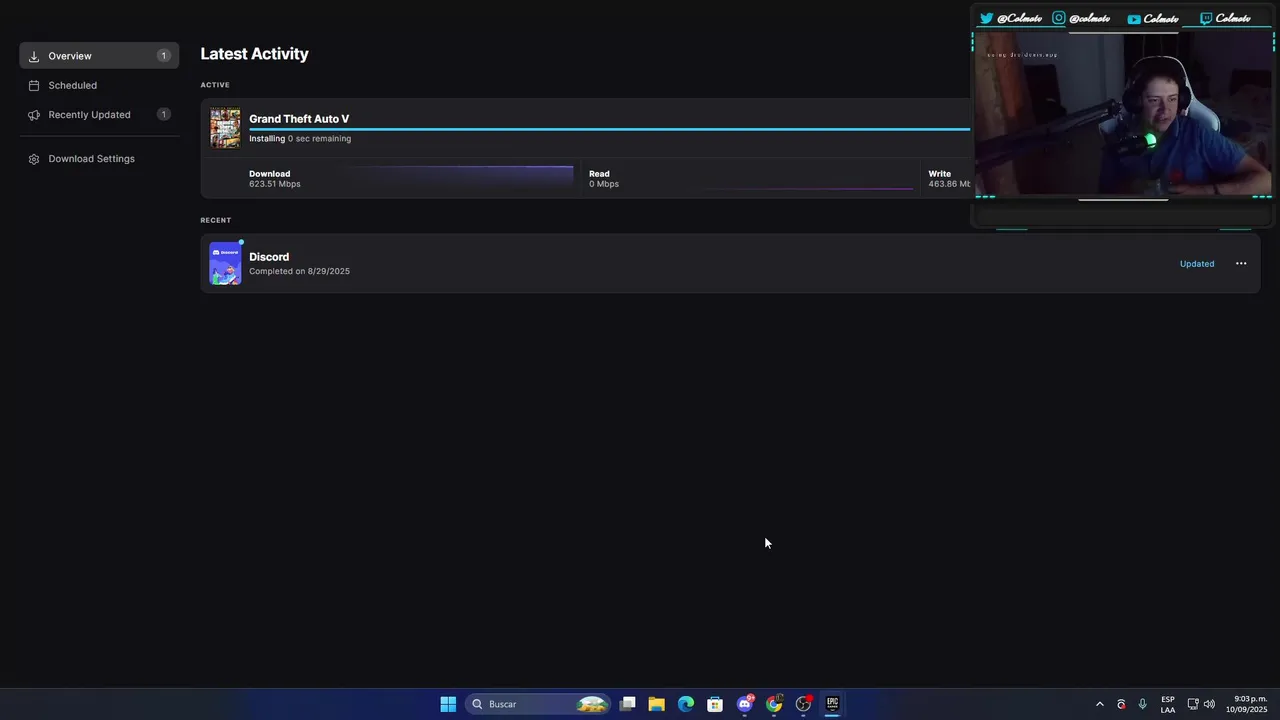Open the Windows Start menu
The image size is (1280, 720).
pyautogui.click(x=448, y=704)
